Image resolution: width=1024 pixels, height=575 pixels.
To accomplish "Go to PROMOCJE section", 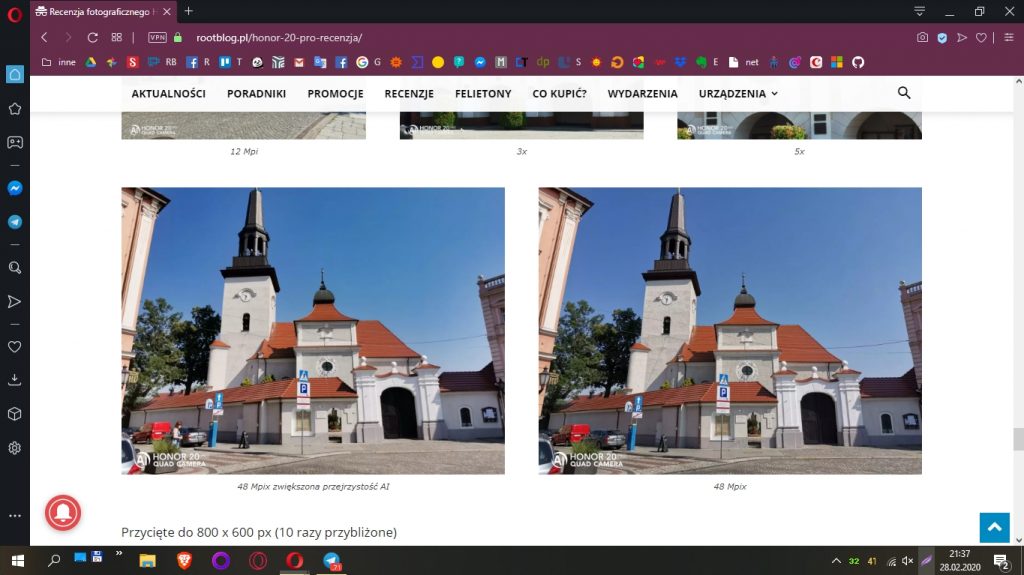I will click(336, 93).
